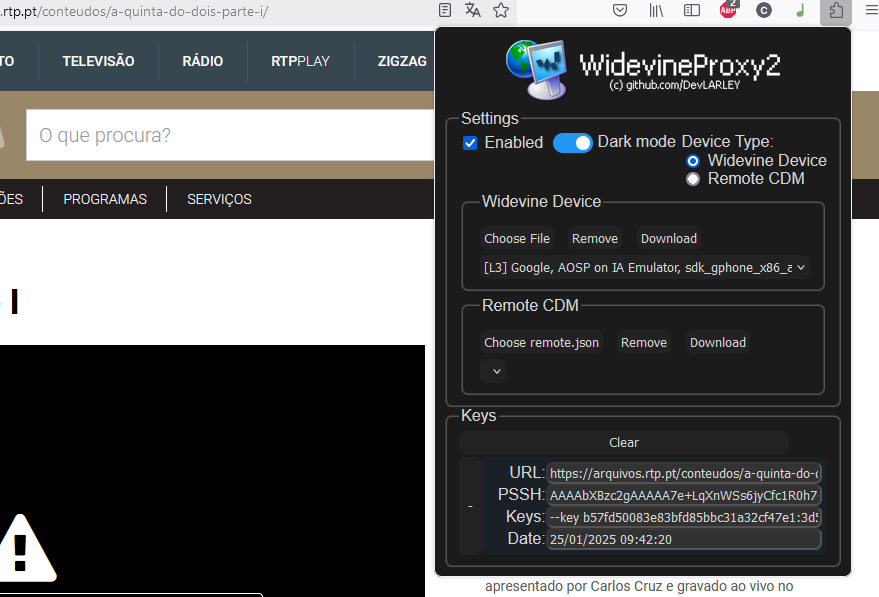Click the warning triangle in the video player
Image resolution: width=879 pixels, height=597 pixels.
(21, 548)
